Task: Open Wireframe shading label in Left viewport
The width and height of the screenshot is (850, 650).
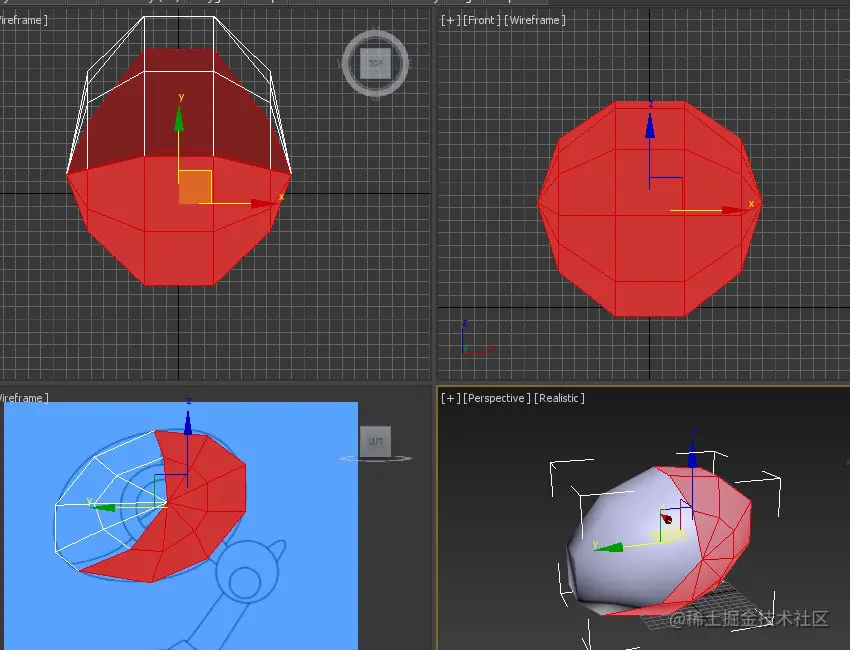Action: (x=23, y=398)
